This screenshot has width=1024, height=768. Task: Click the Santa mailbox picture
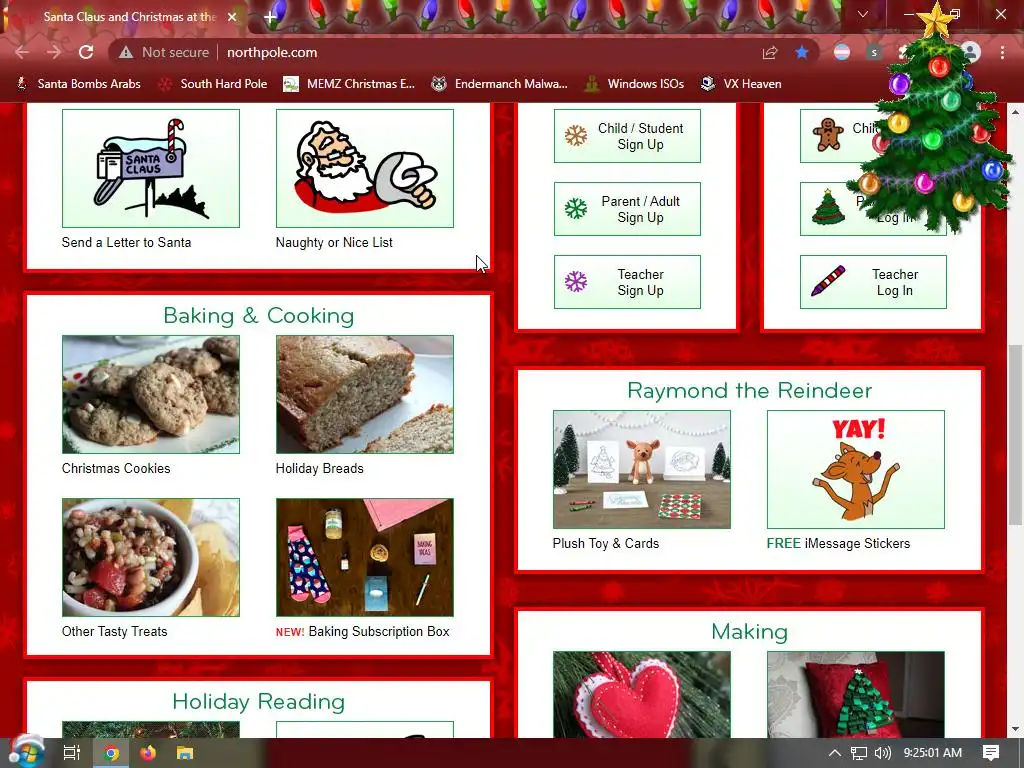[x=151, y=168]
